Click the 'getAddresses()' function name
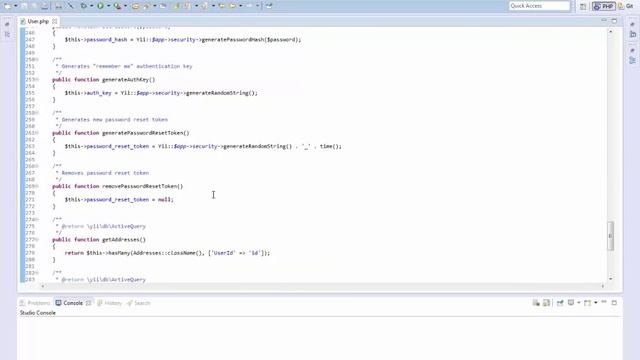Screen dimensions: 640x360 (x=124, y=240)
